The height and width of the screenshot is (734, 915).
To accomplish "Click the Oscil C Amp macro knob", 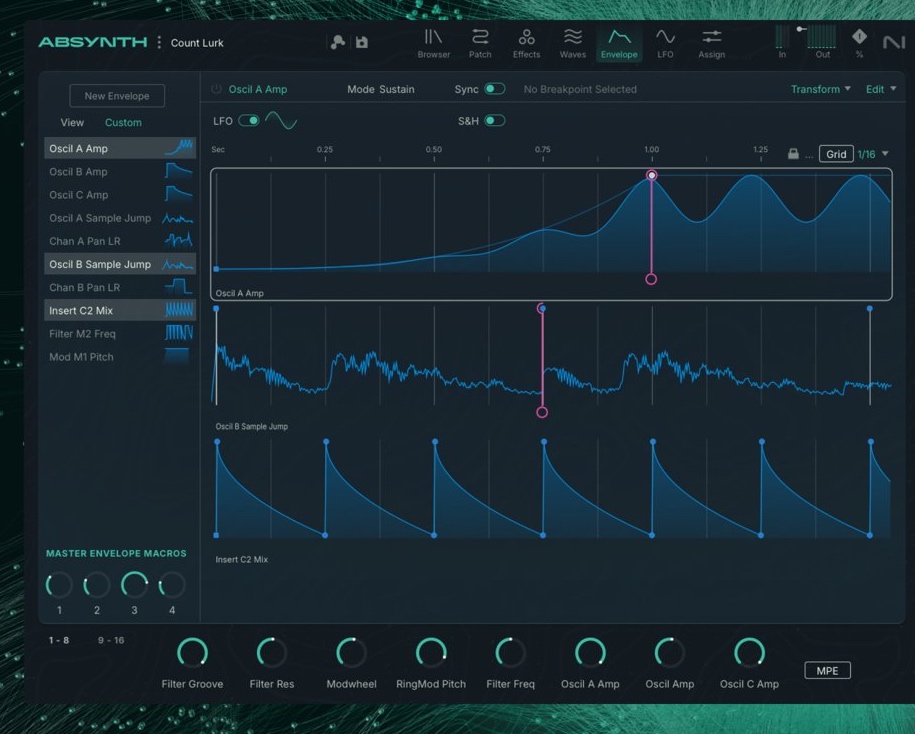I will coord(749,652).
